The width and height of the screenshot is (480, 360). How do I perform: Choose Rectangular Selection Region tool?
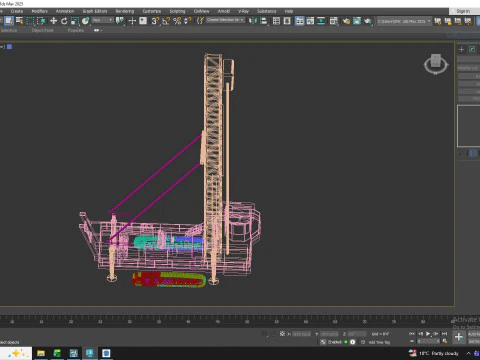coord(30,21)
